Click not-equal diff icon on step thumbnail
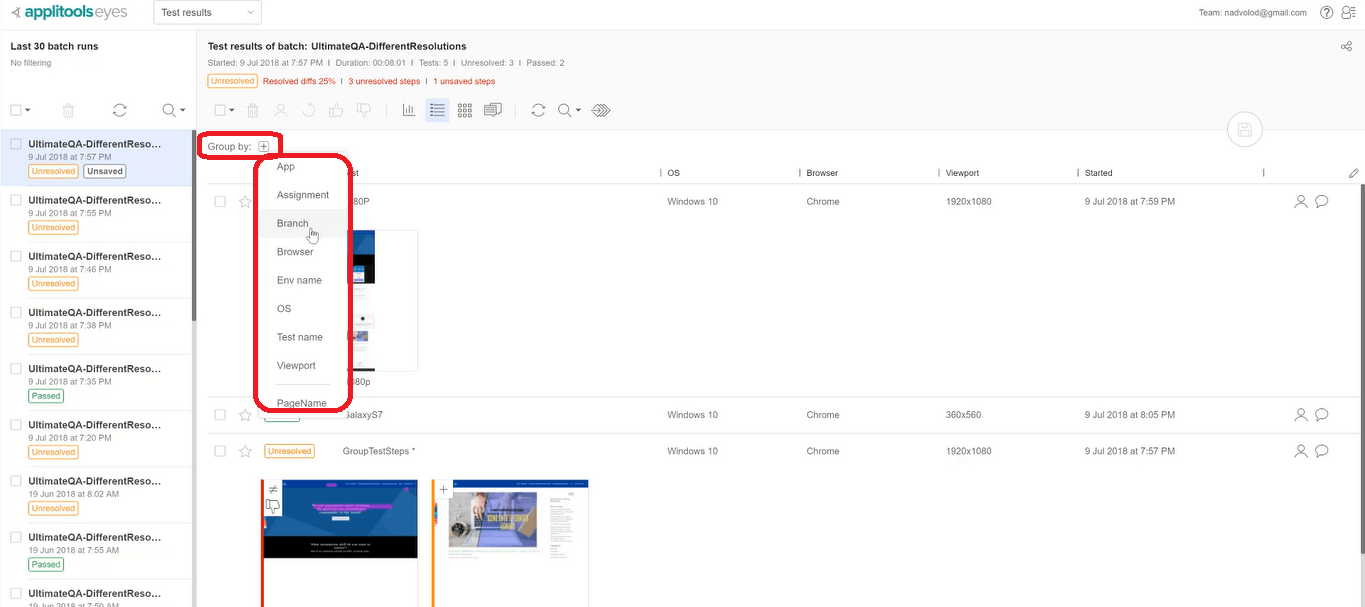Screen dimensions: 1365x607 pos(273,489)
